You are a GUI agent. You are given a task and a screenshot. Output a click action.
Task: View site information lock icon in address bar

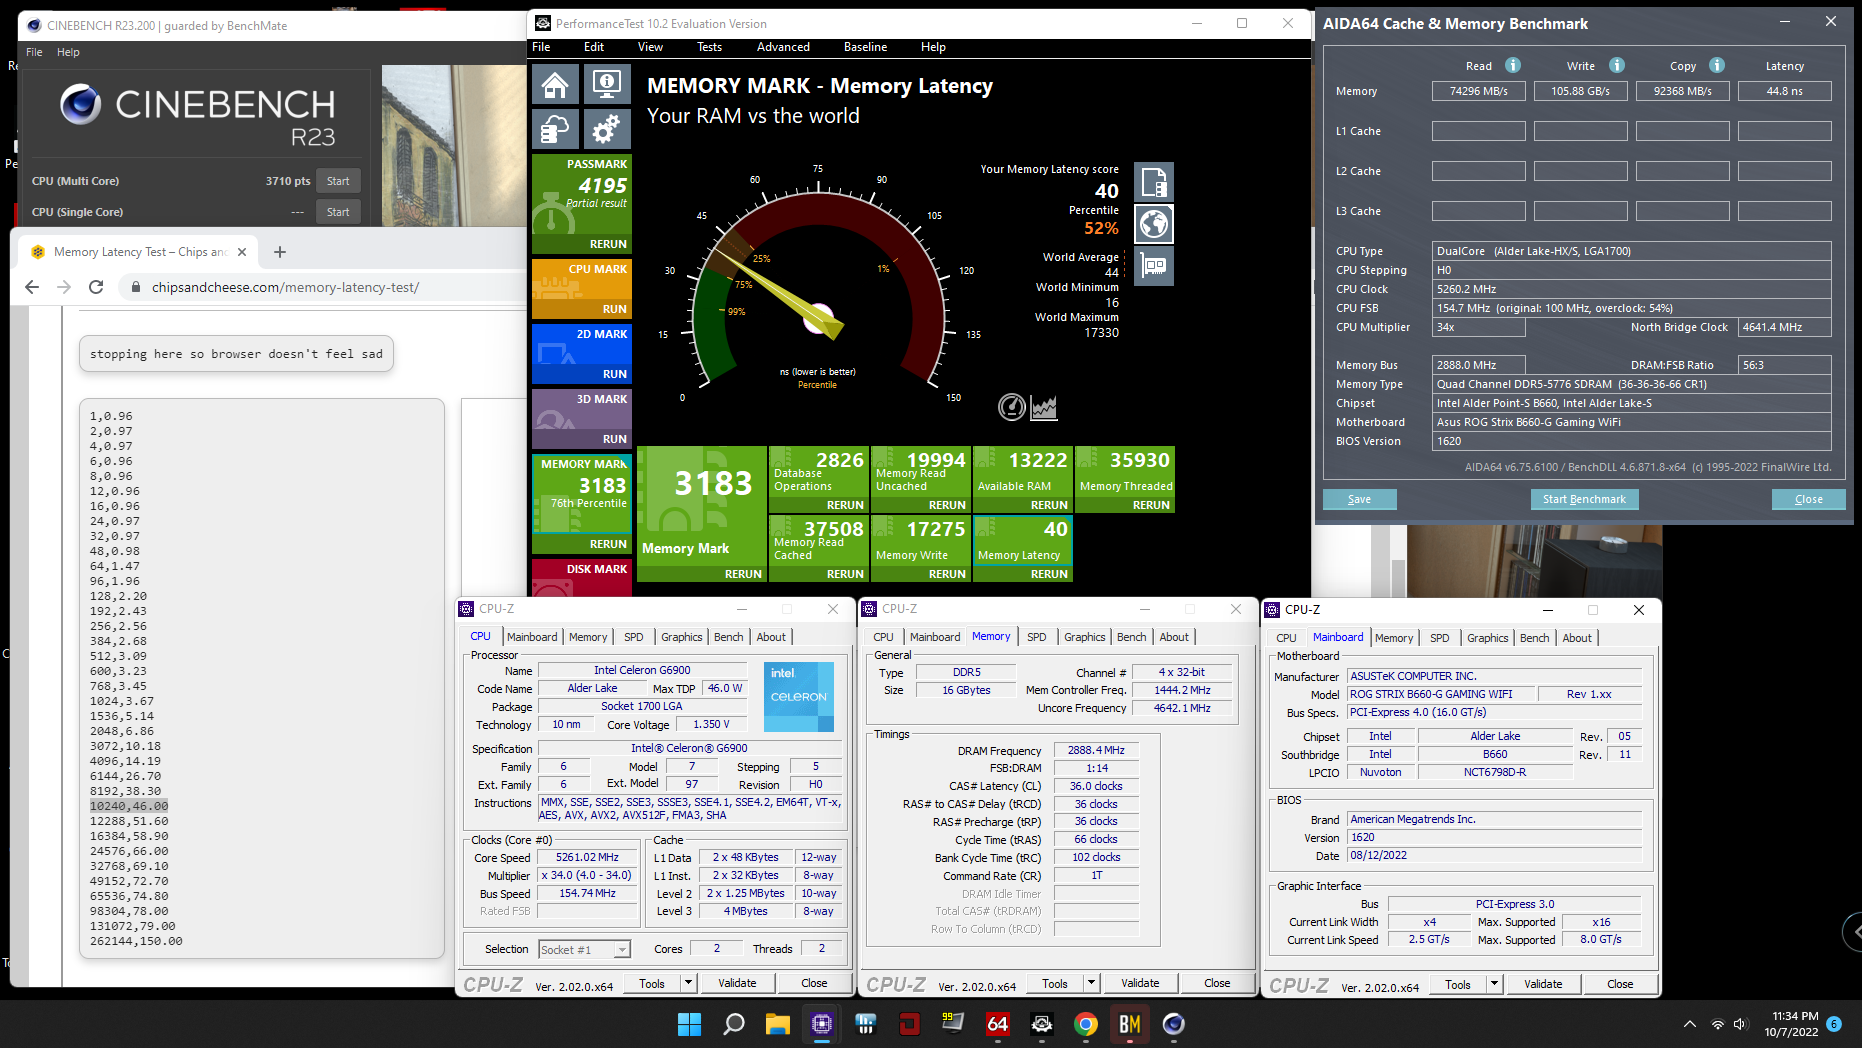point(136,287)
